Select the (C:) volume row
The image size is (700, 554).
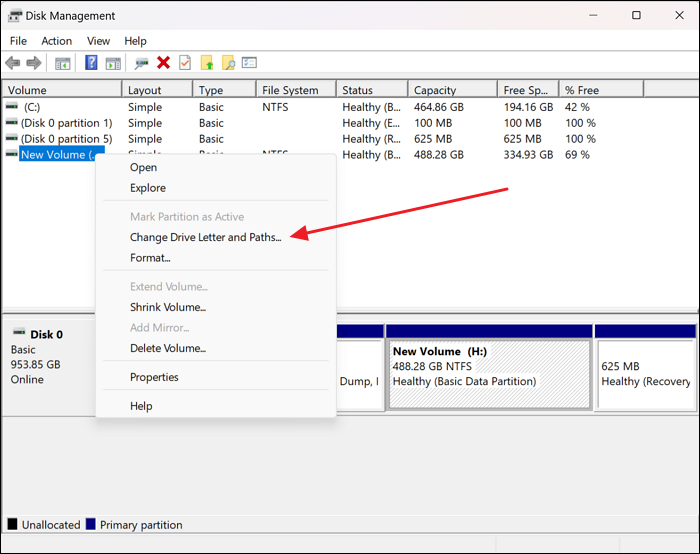click(32, 107)
